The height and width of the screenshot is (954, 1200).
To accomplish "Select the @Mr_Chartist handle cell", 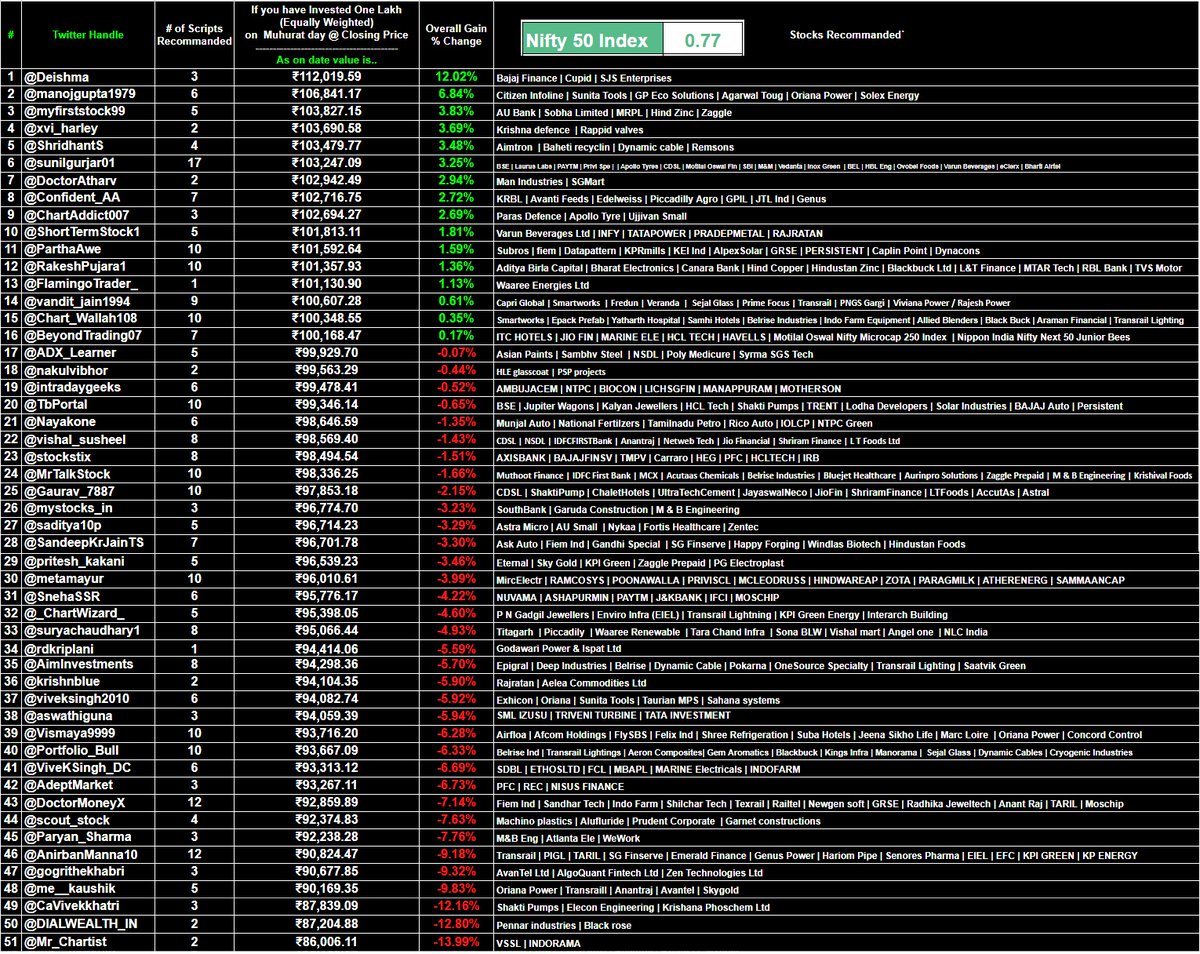I will [x=88, y=943].
